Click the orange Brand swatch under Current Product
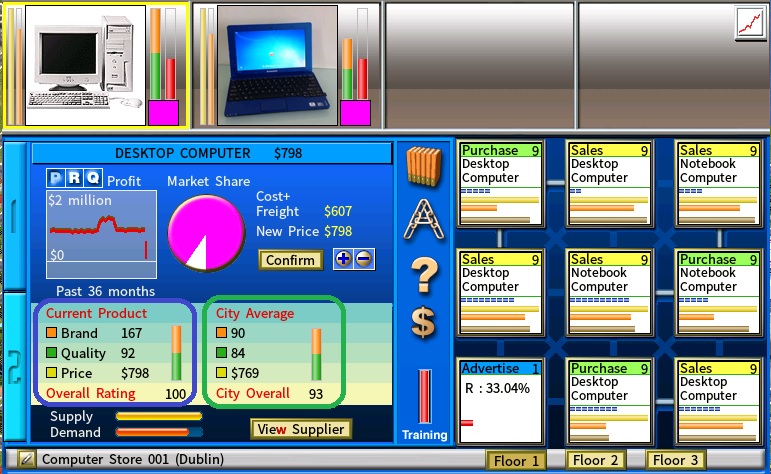The height and width of the screenshot is (474, 771). tap(51, 333)
